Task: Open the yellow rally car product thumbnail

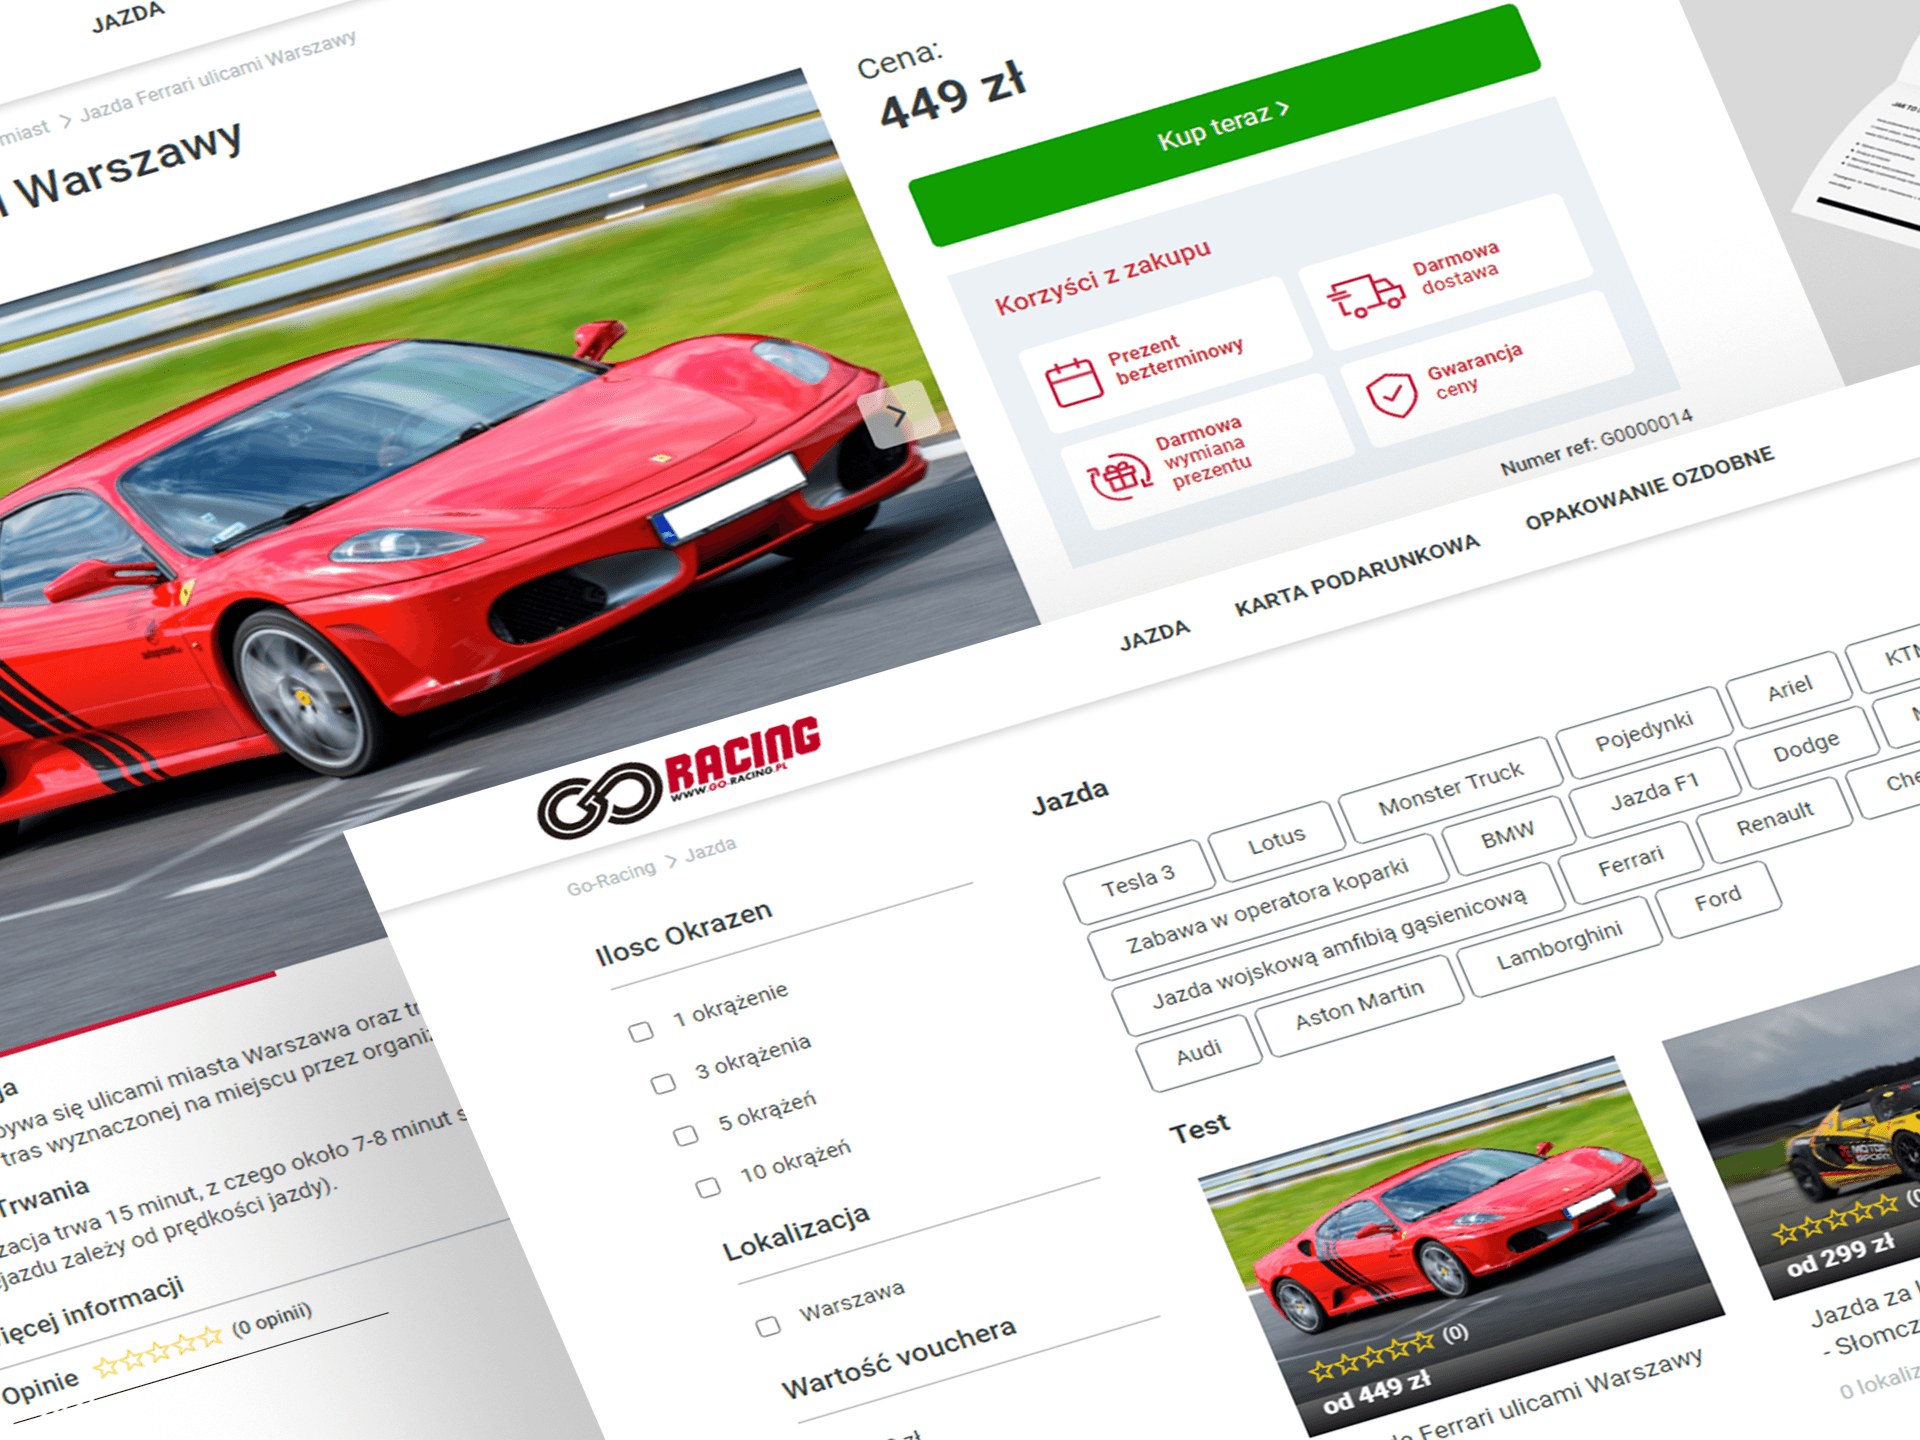Action: pyautogui.click(x=1810, y=1130)
